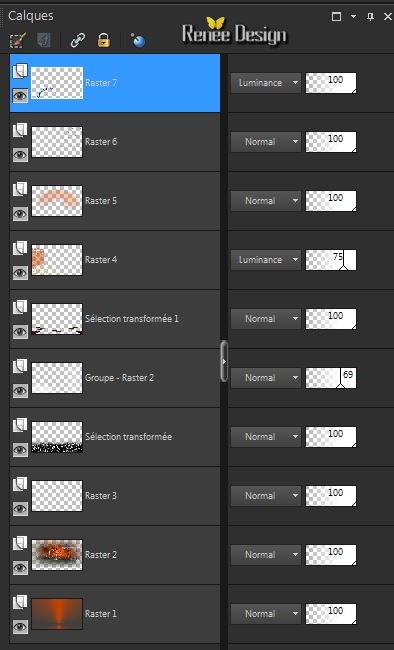The image size is (394, 650).
Task: Open blend mode dropdown of Raster 7
Action: [x=265, y=83]
